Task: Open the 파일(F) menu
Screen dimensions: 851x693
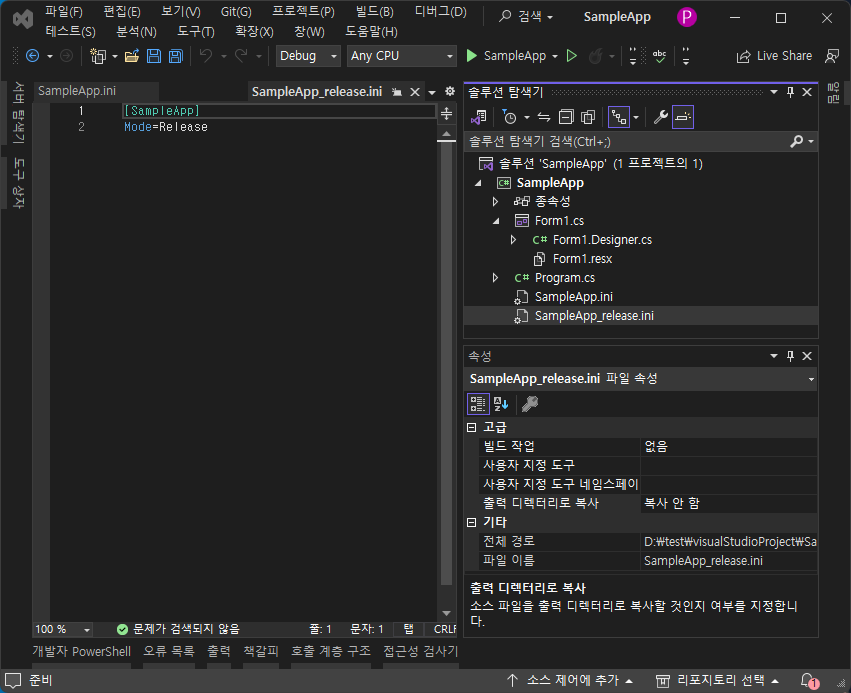Action: point(63,11)
